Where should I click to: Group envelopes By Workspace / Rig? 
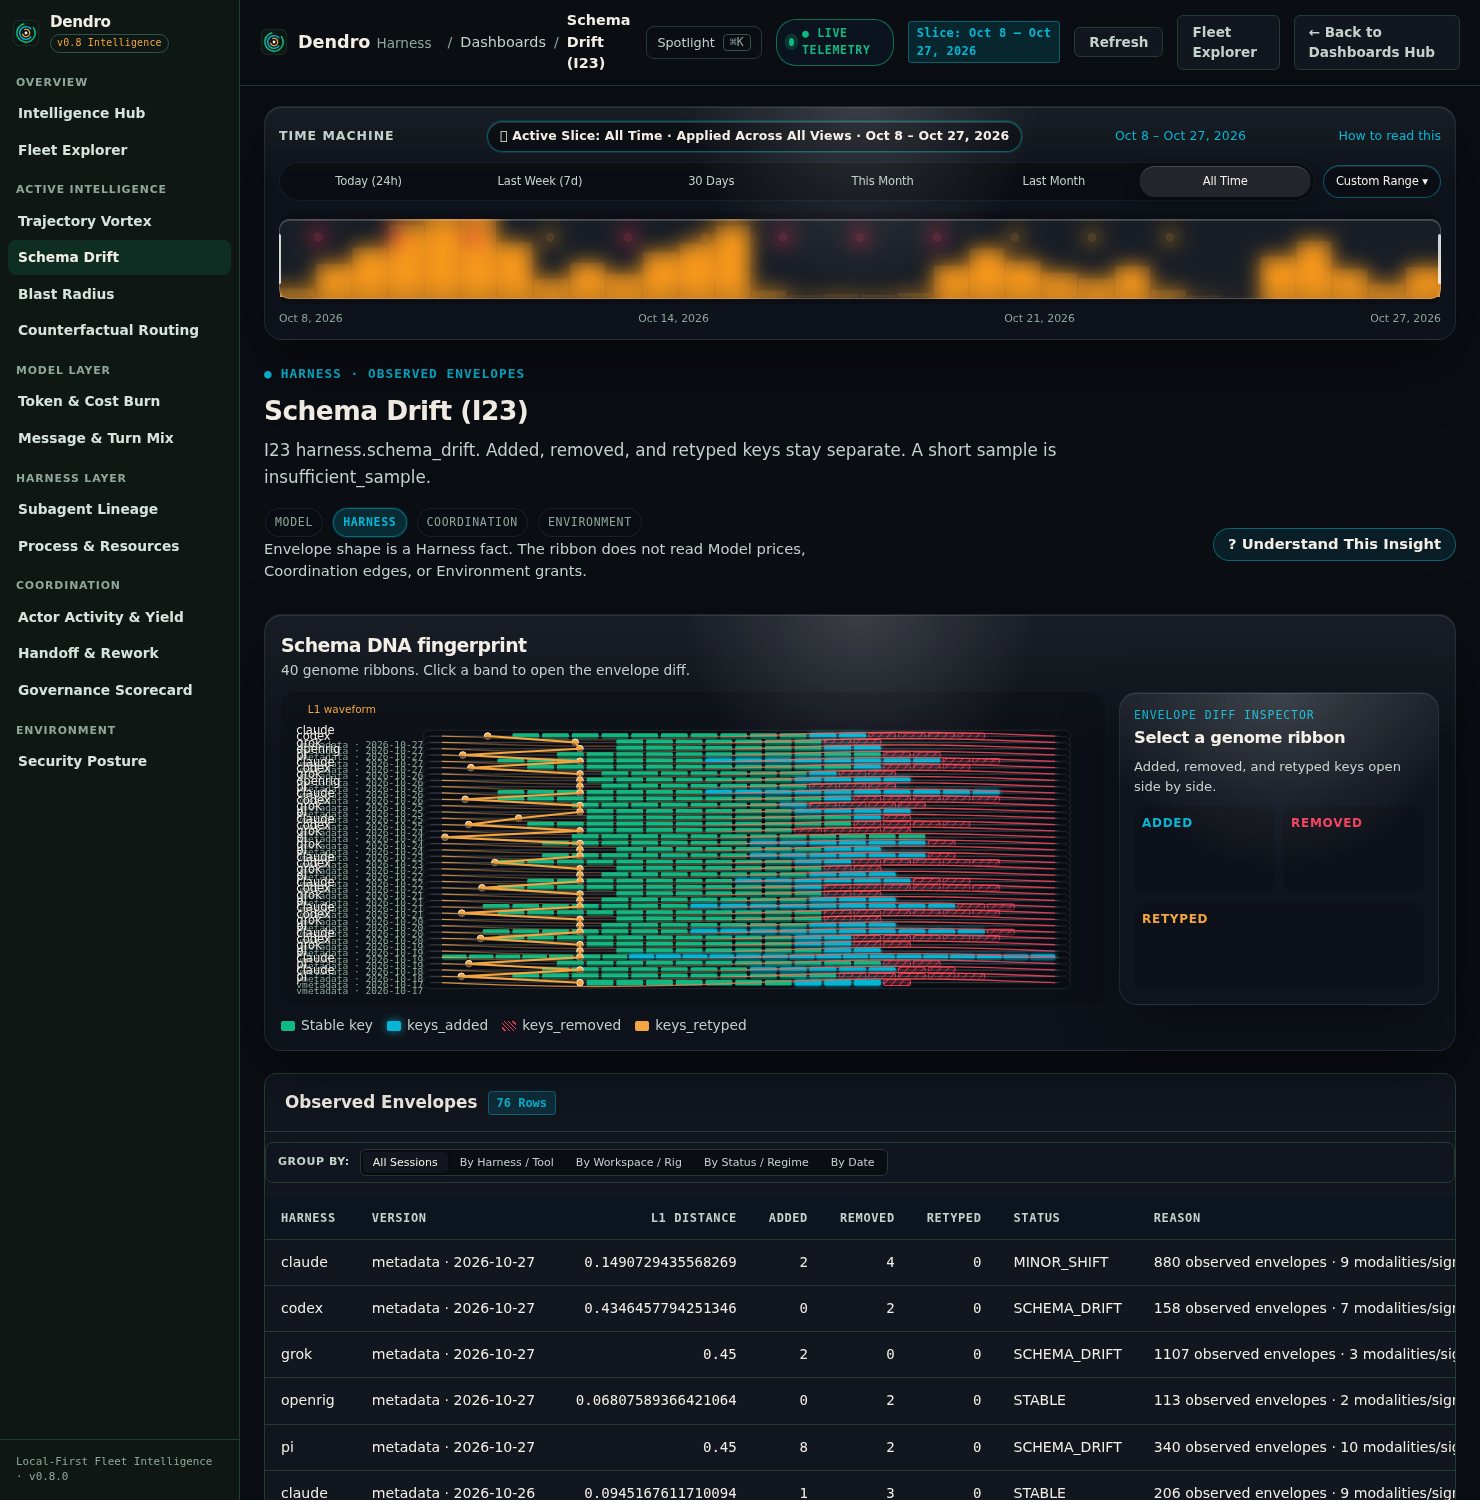tap(629, 1162)
